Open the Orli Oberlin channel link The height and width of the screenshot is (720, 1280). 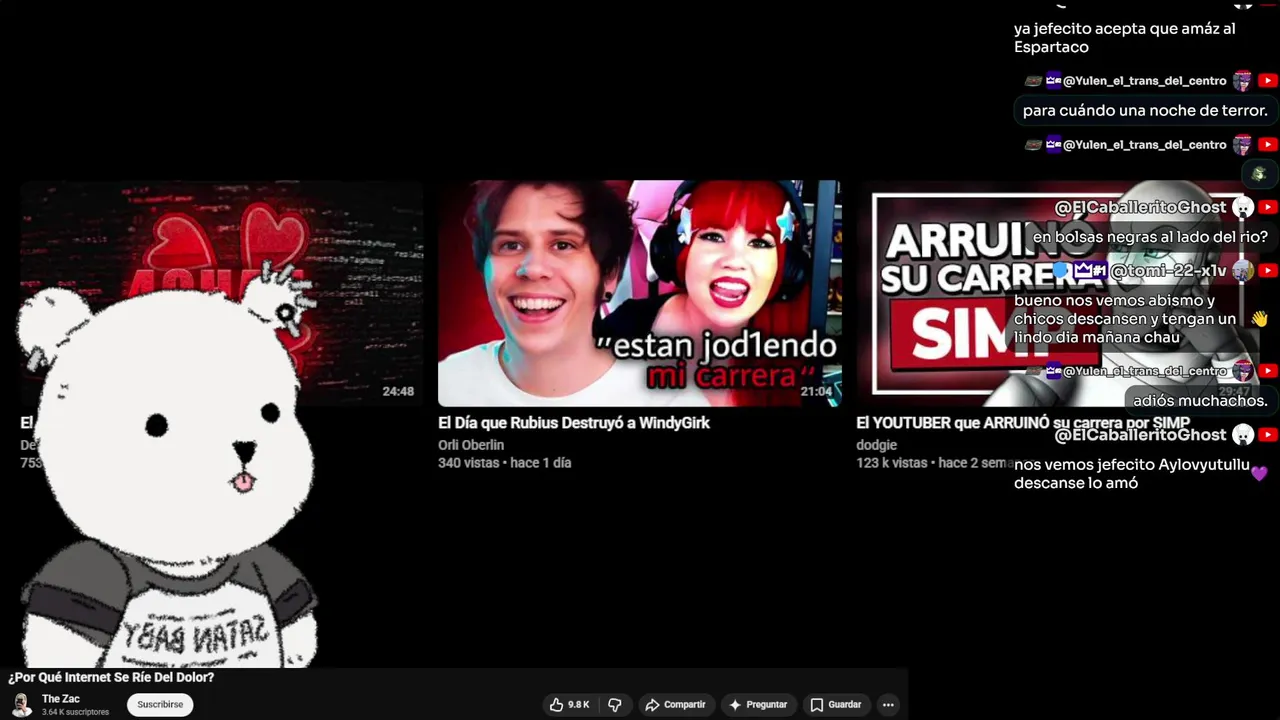[471, 445]
